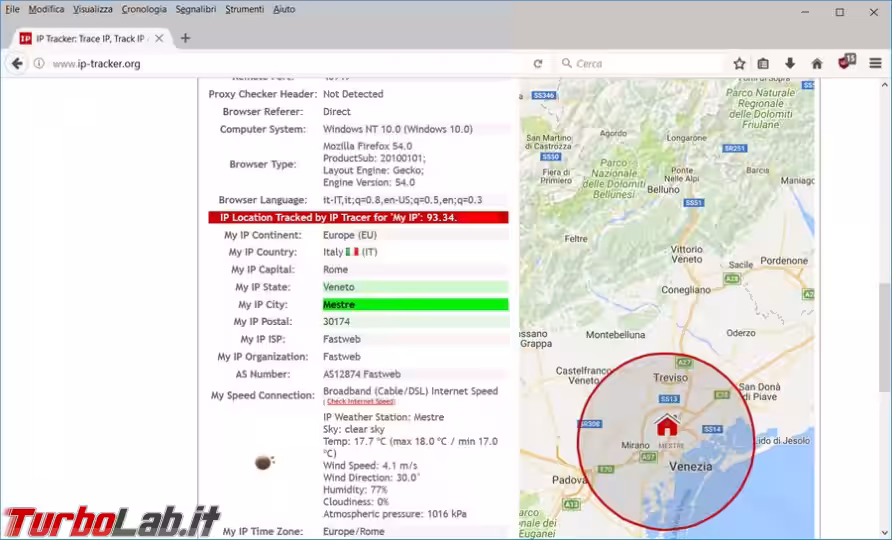Click Treviso label on the map
892x540 pixels.
[671, 377]
